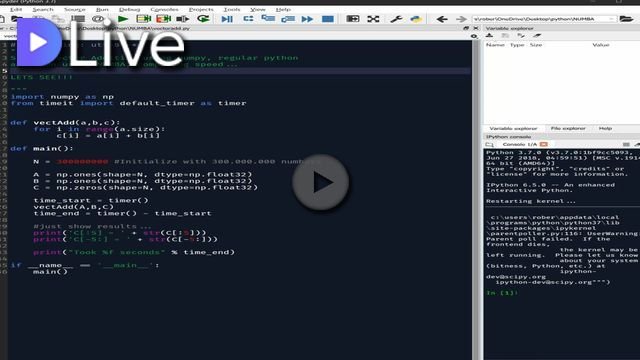Sort variables by the Value column header
The image size is (640, 360).
600,45
